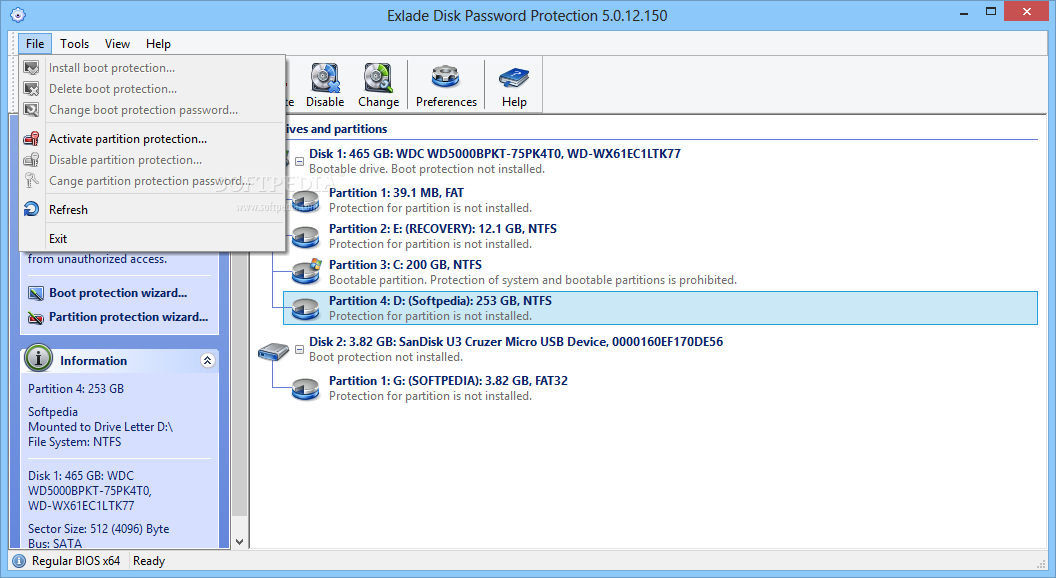This screenshot has width=1056, height=578.
Task: Click the Boot protection wizard icon
Action: point(36,293)
